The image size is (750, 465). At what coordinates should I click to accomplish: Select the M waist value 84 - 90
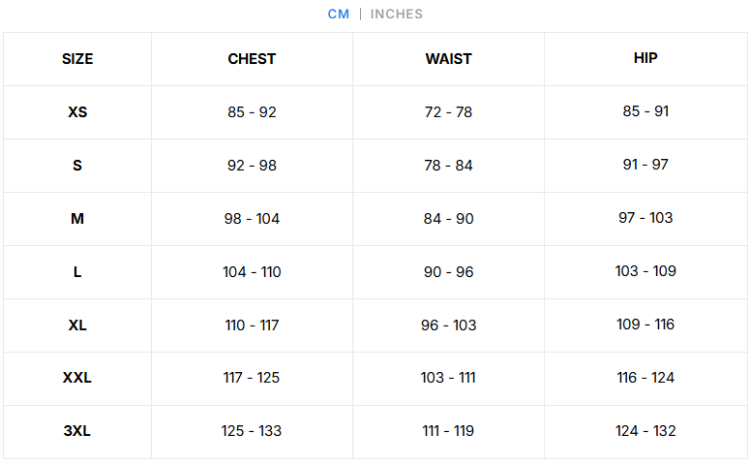[448, 218]
